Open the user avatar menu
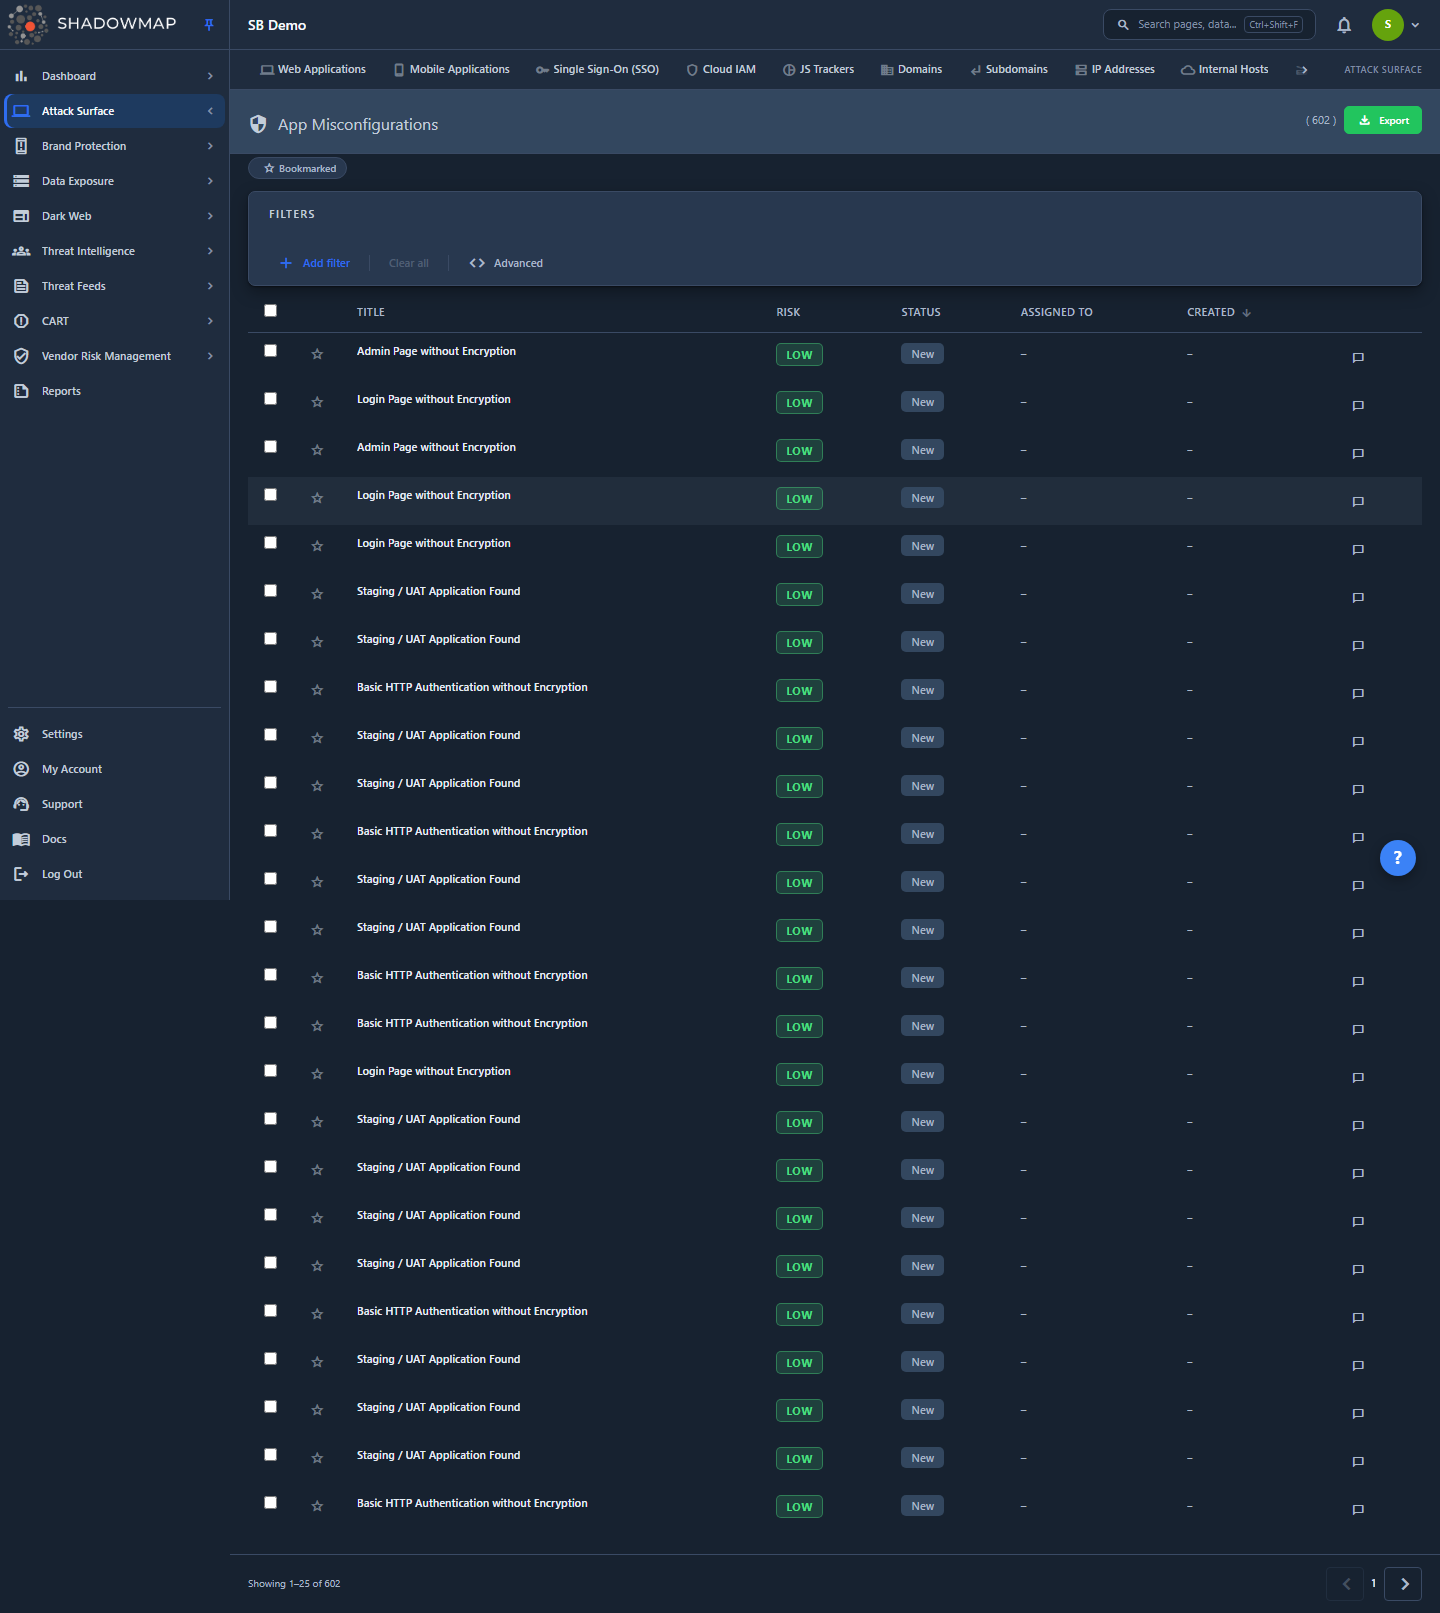 [x=1387, y=25]
